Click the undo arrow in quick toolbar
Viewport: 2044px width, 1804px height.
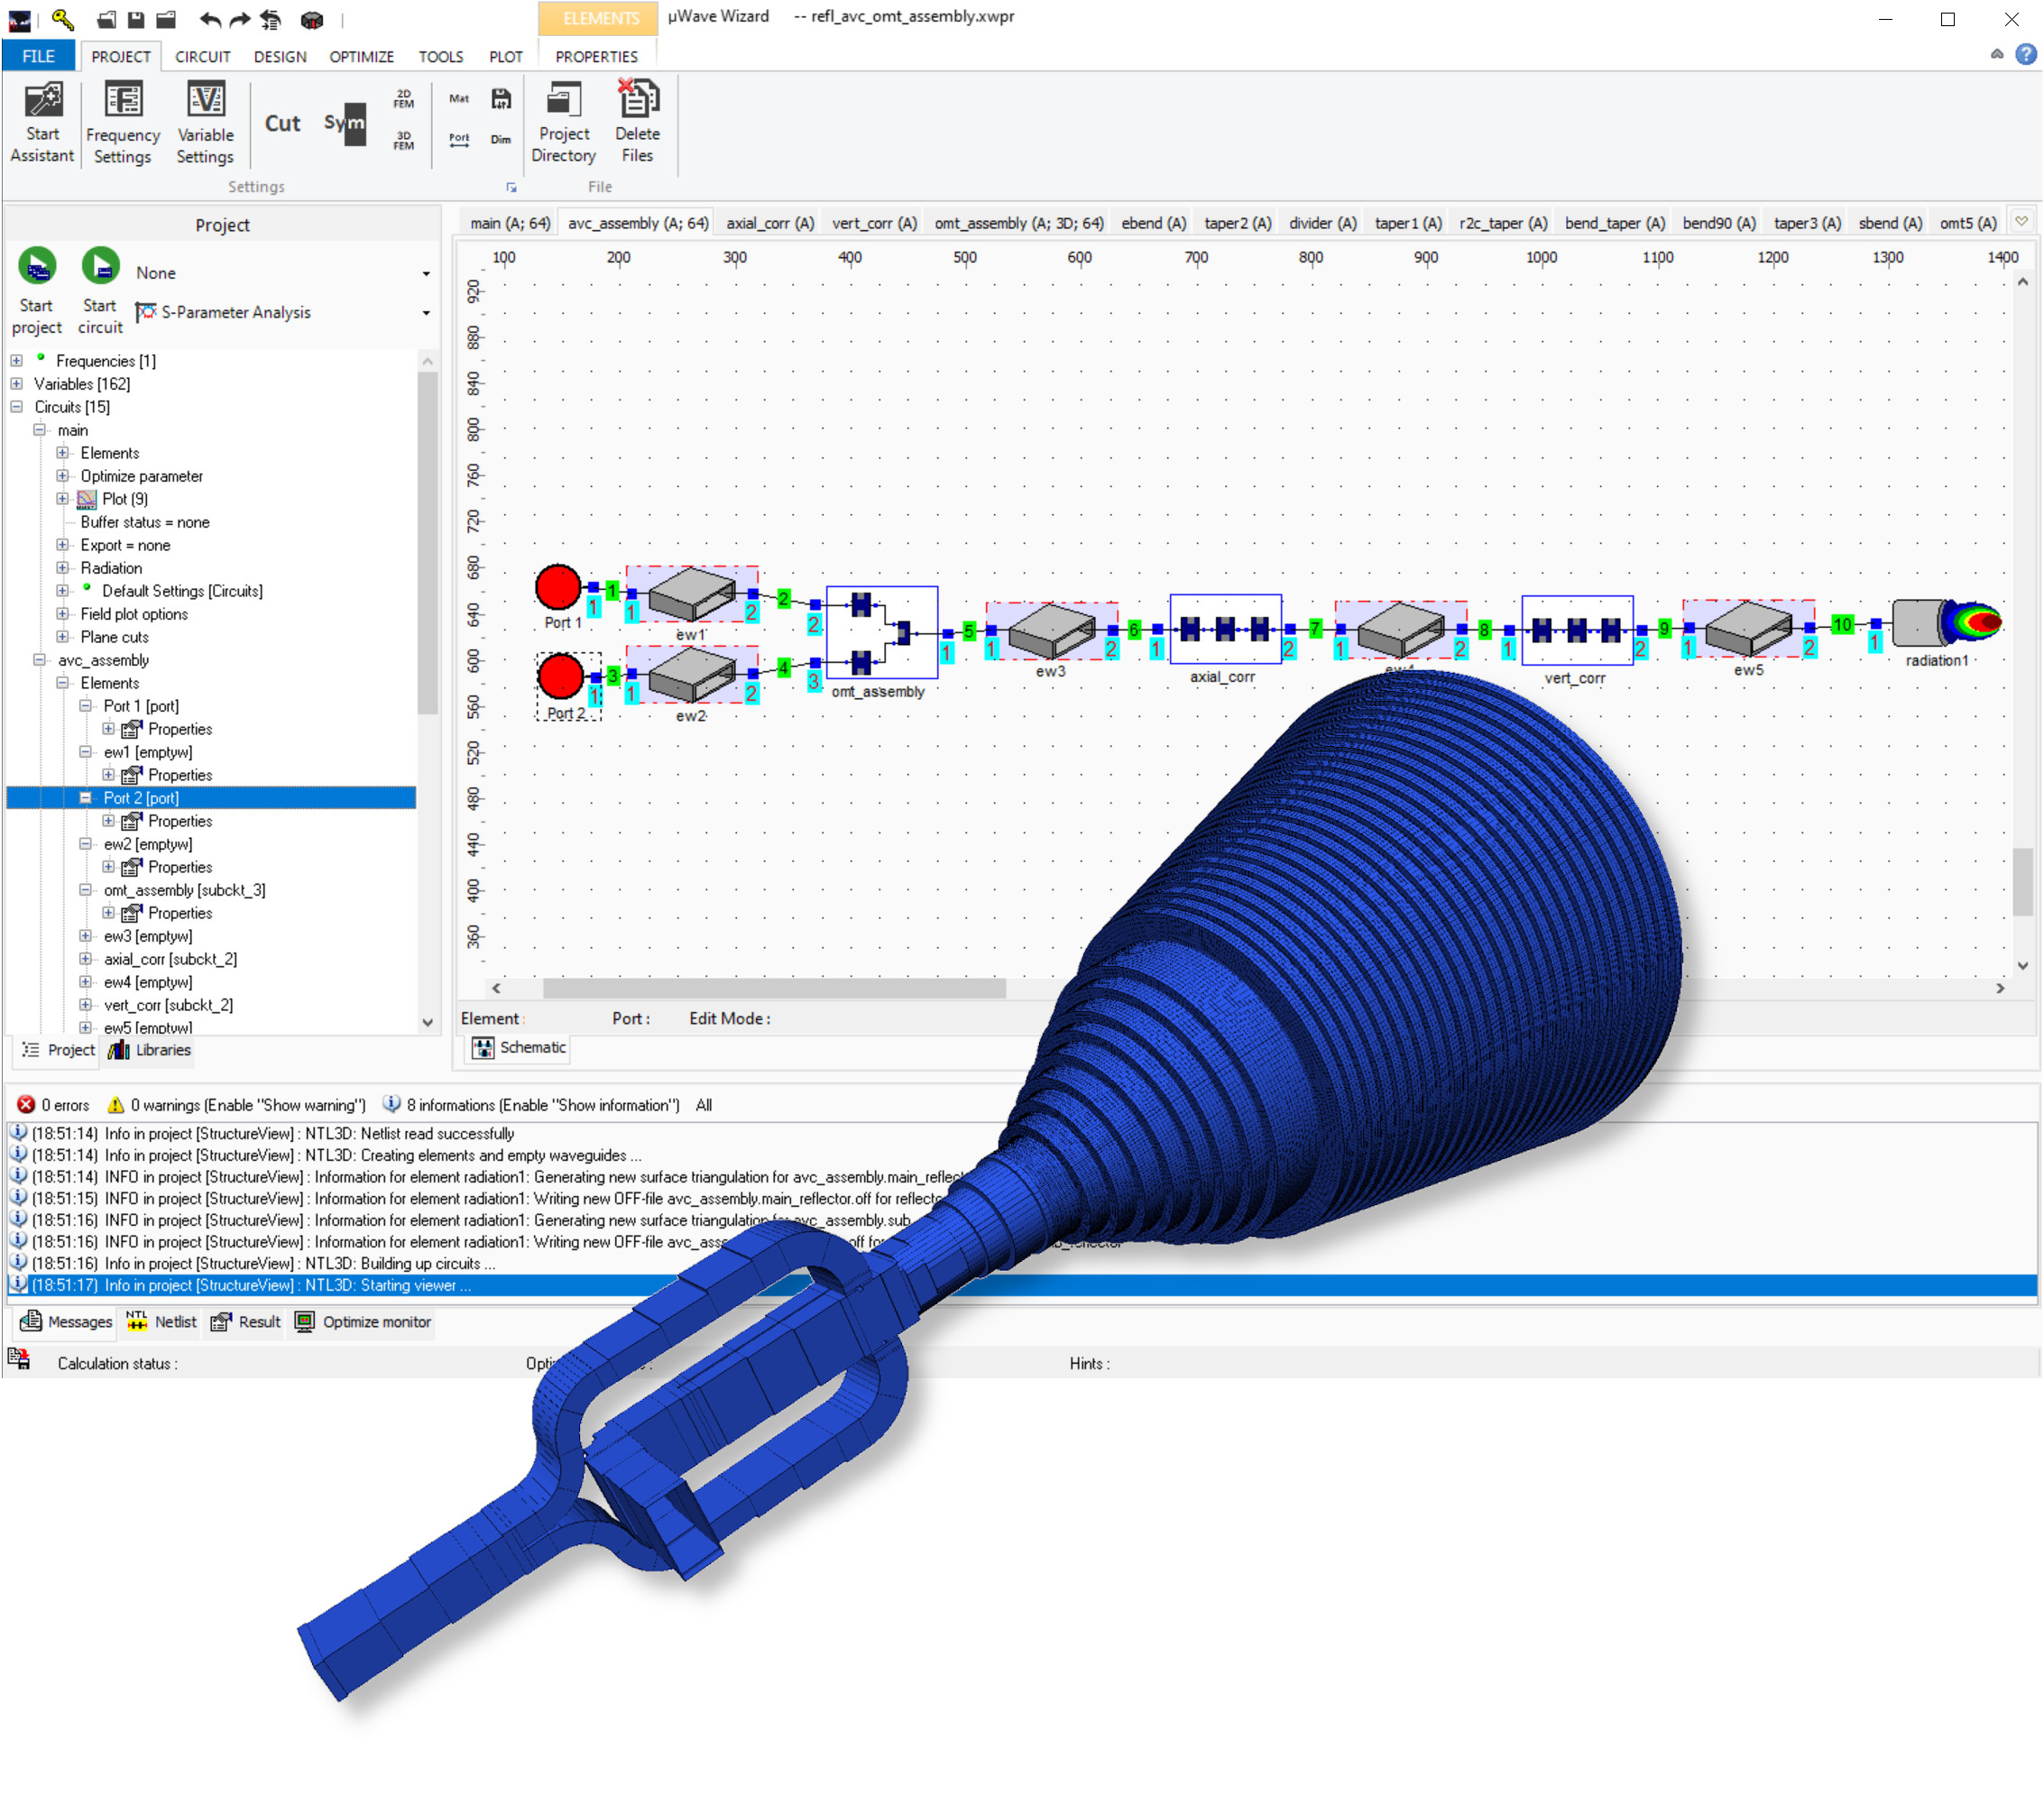[x=210, y=19]
